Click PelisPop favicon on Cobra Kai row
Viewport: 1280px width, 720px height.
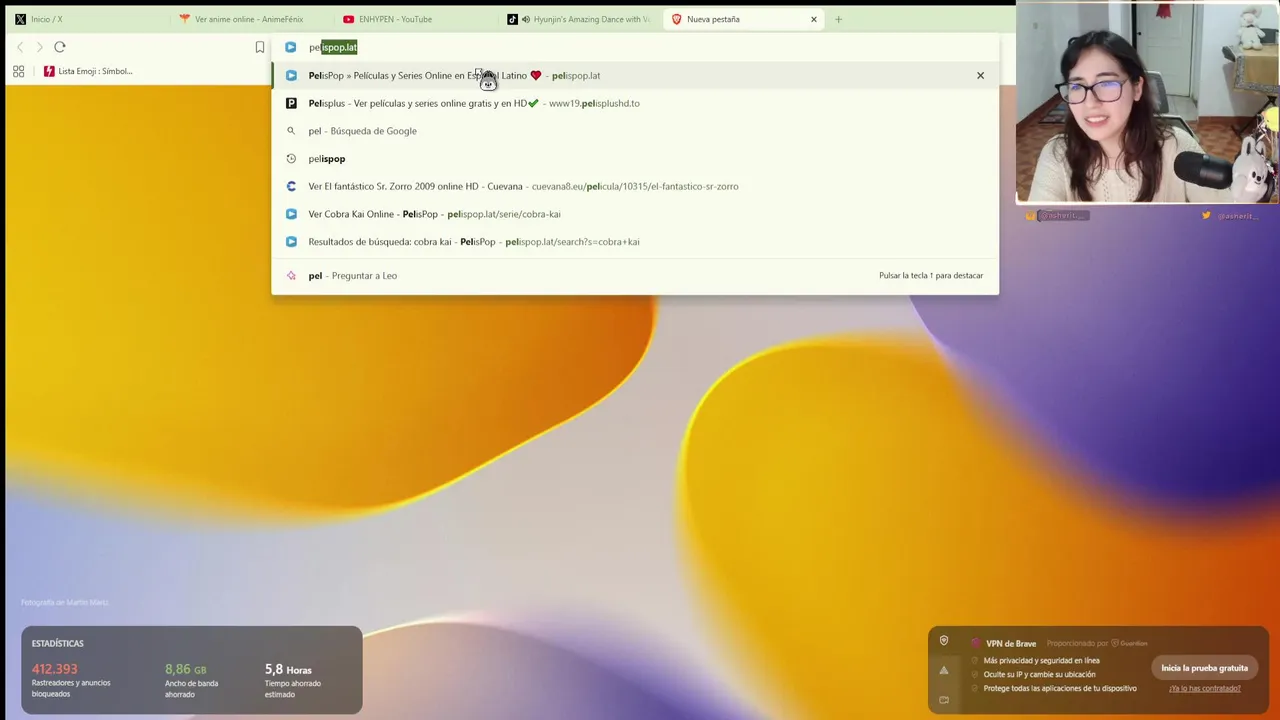point(291,214)
